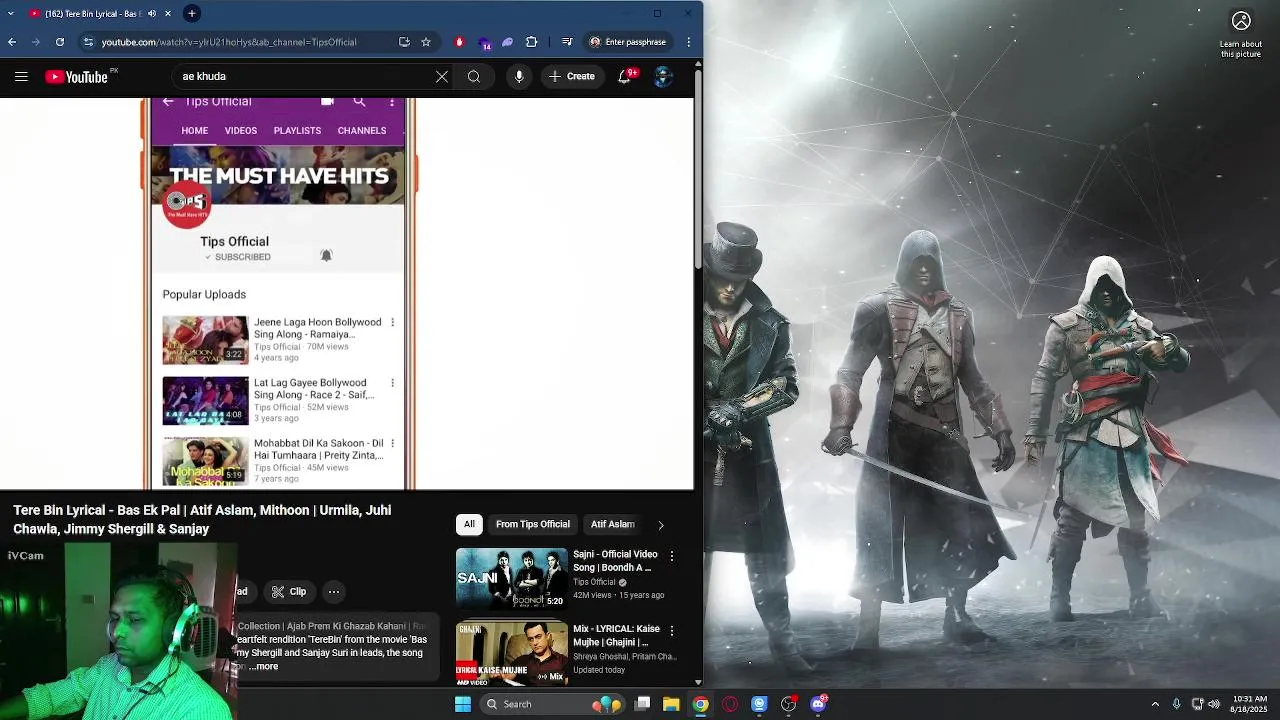The height and width of the screenshot is (720, 1280).
Task: Open a new Chrome tab
Action: click(191, 13)
